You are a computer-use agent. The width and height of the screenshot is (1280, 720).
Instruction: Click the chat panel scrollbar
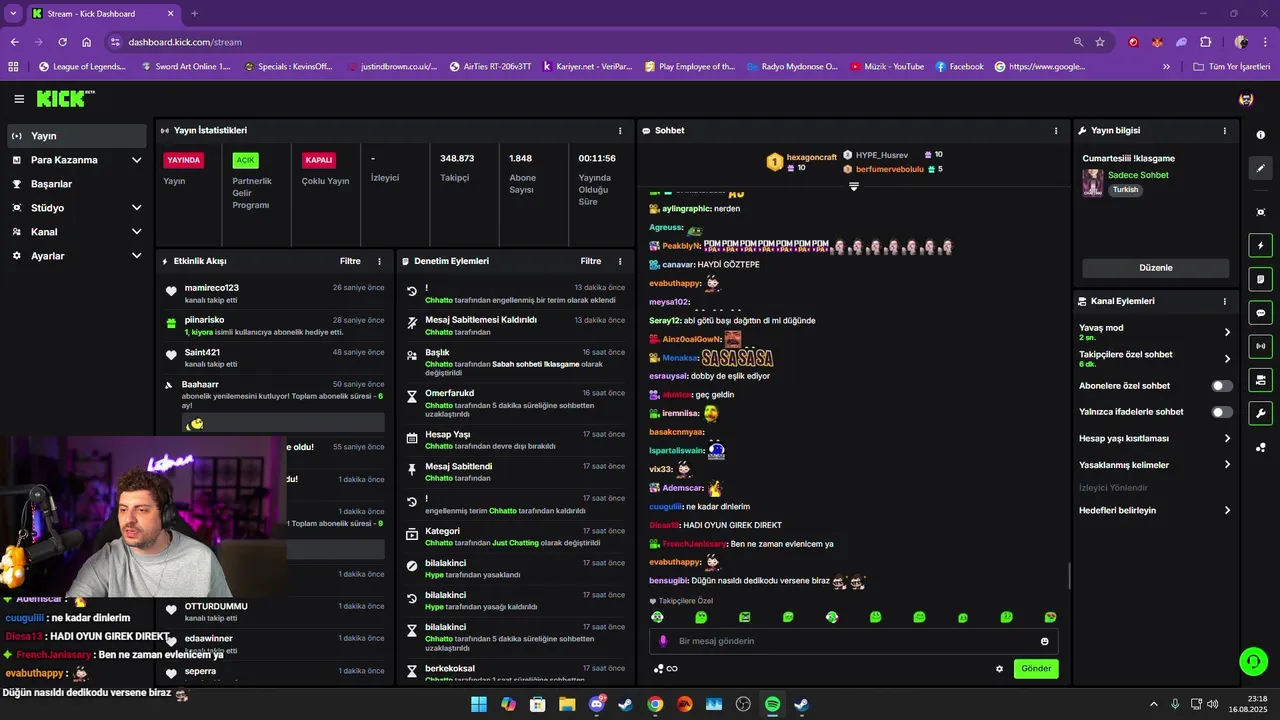point(1069,576)
